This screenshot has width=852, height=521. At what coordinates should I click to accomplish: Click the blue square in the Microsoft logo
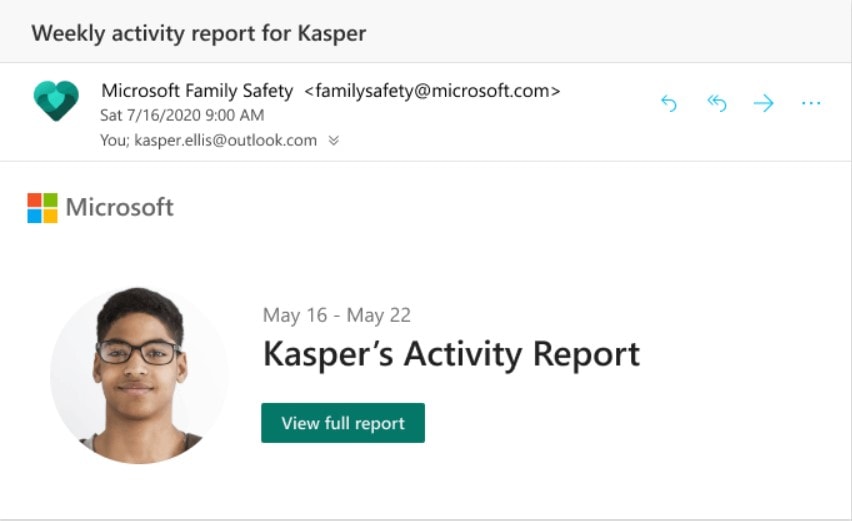tap(34, 216)
